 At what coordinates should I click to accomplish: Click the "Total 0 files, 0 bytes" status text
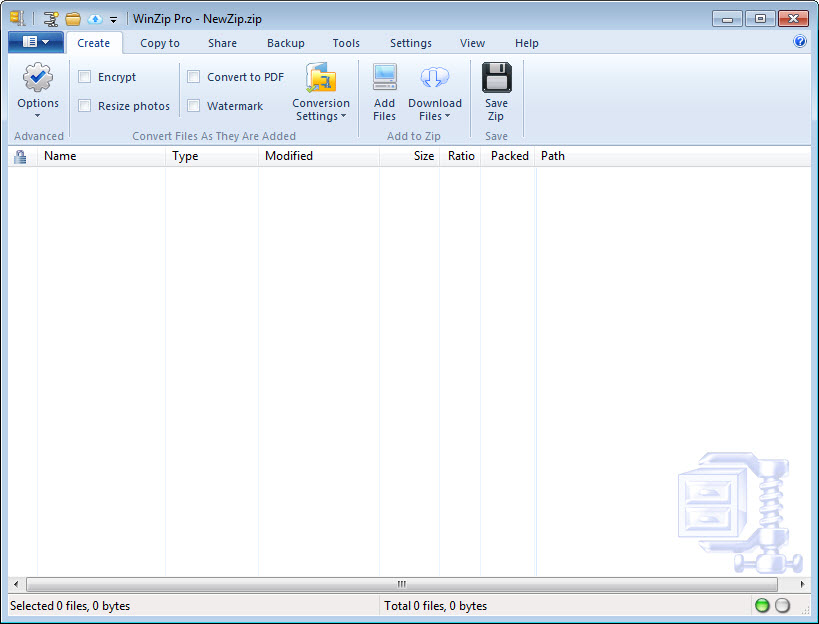[x=436, y=606]
